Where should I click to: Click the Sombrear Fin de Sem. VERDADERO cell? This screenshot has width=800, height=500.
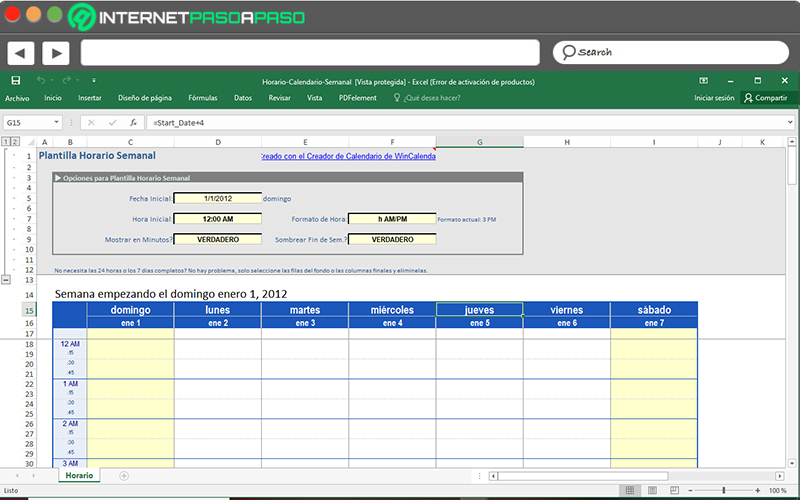(x=392, y=239)
